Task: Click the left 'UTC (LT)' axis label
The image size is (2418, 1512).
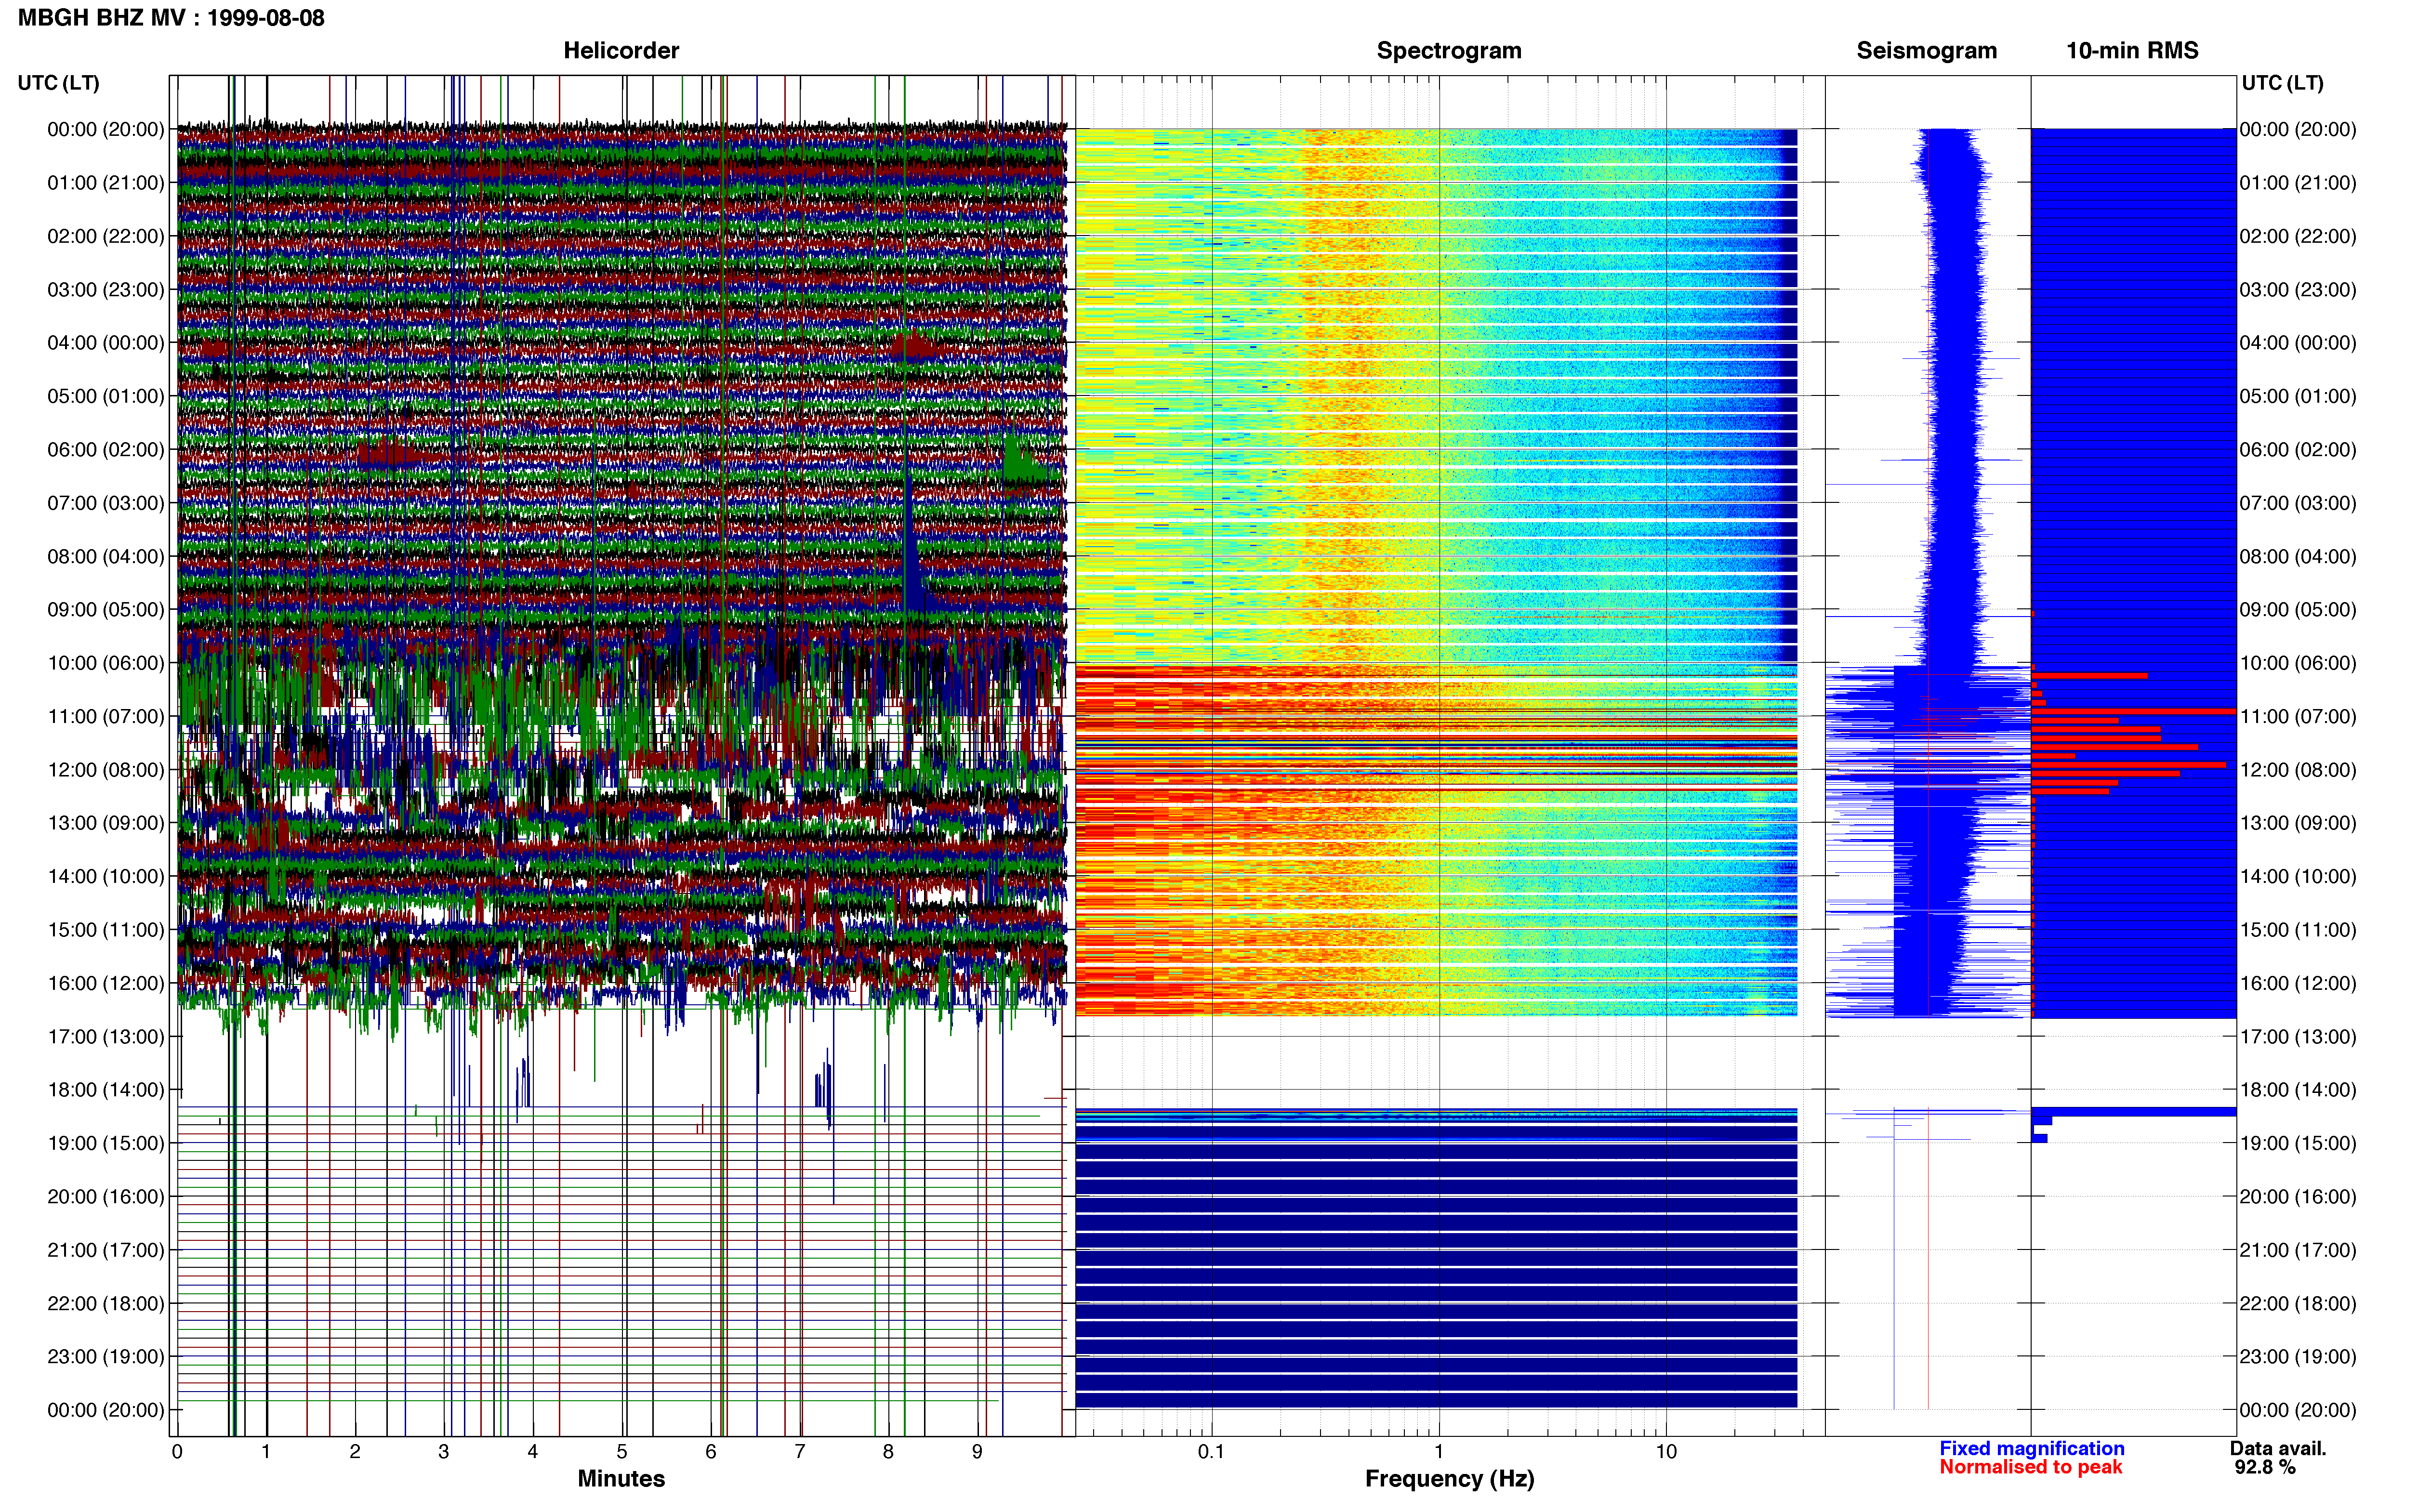Action: point(59,83)
